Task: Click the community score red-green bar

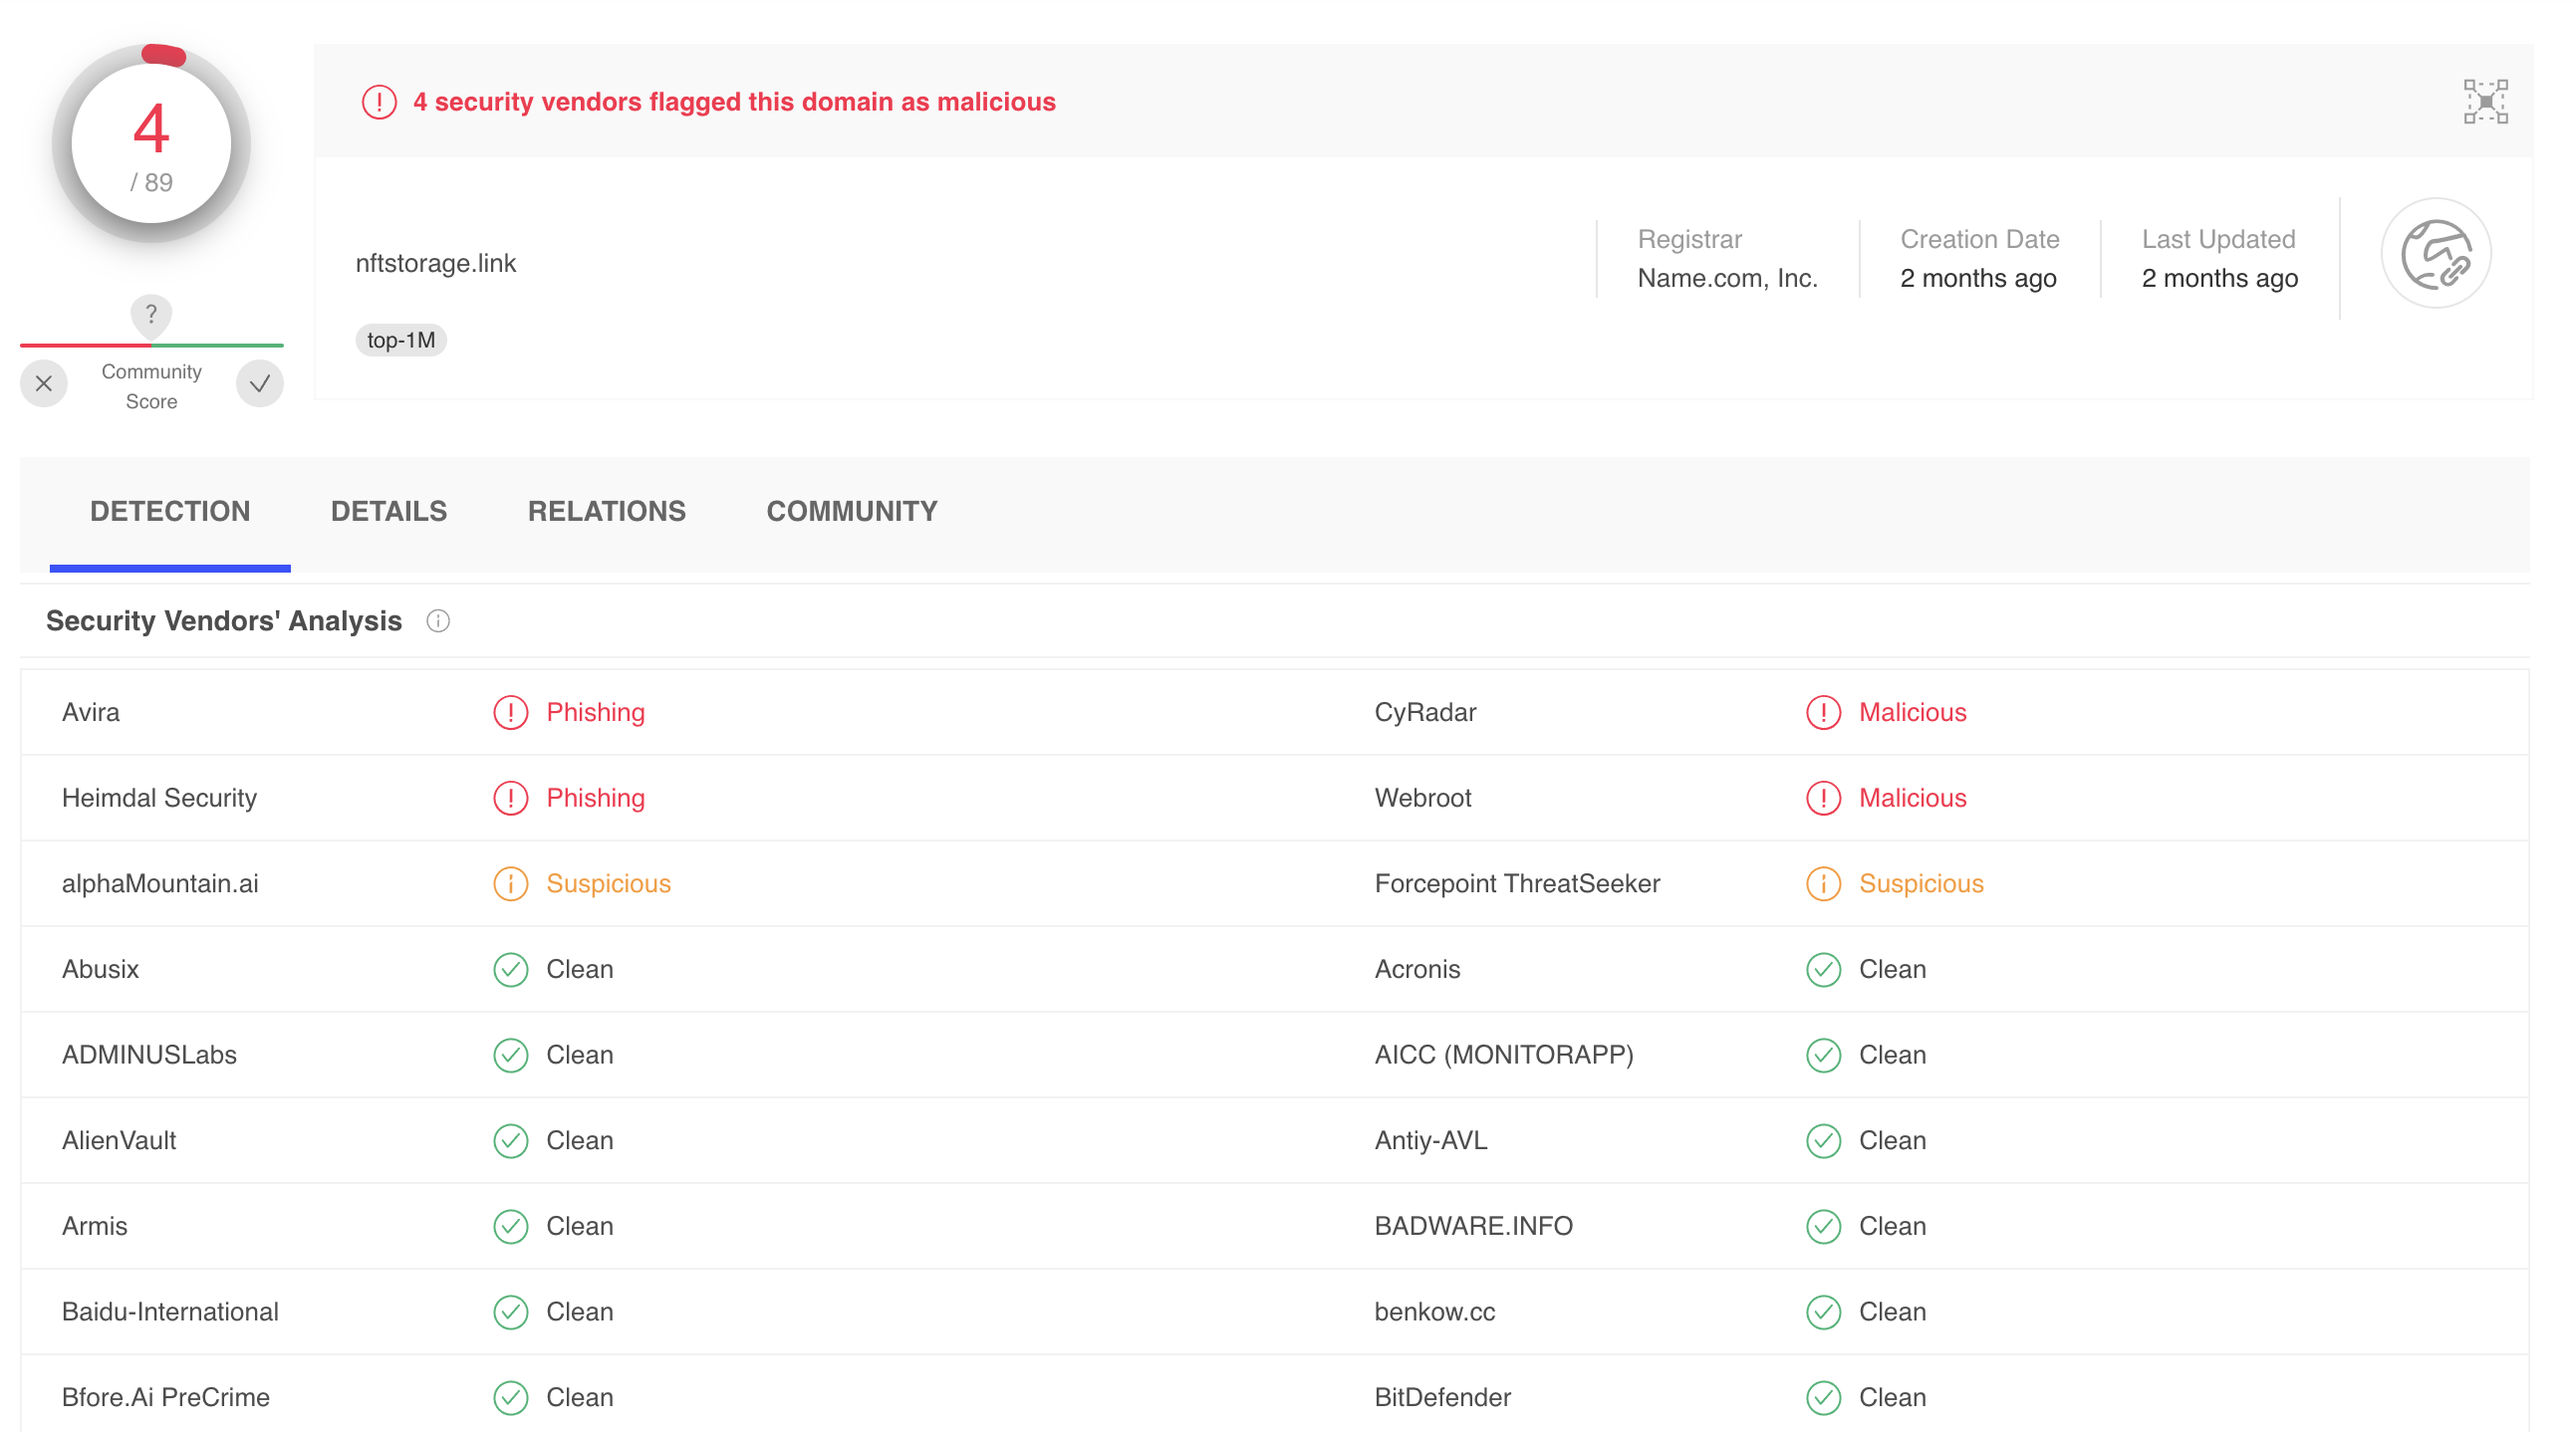Action: (x=151, y=345)
